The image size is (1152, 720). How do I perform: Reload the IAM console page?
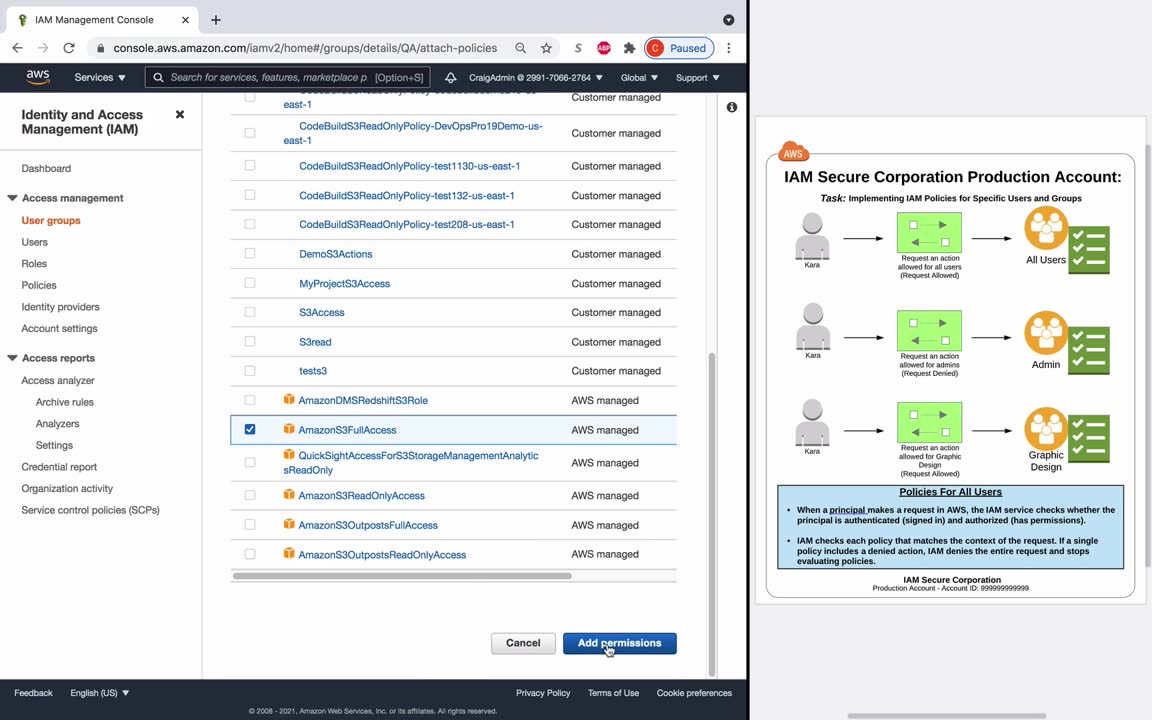pyautogui.click(x=69, y=48)
